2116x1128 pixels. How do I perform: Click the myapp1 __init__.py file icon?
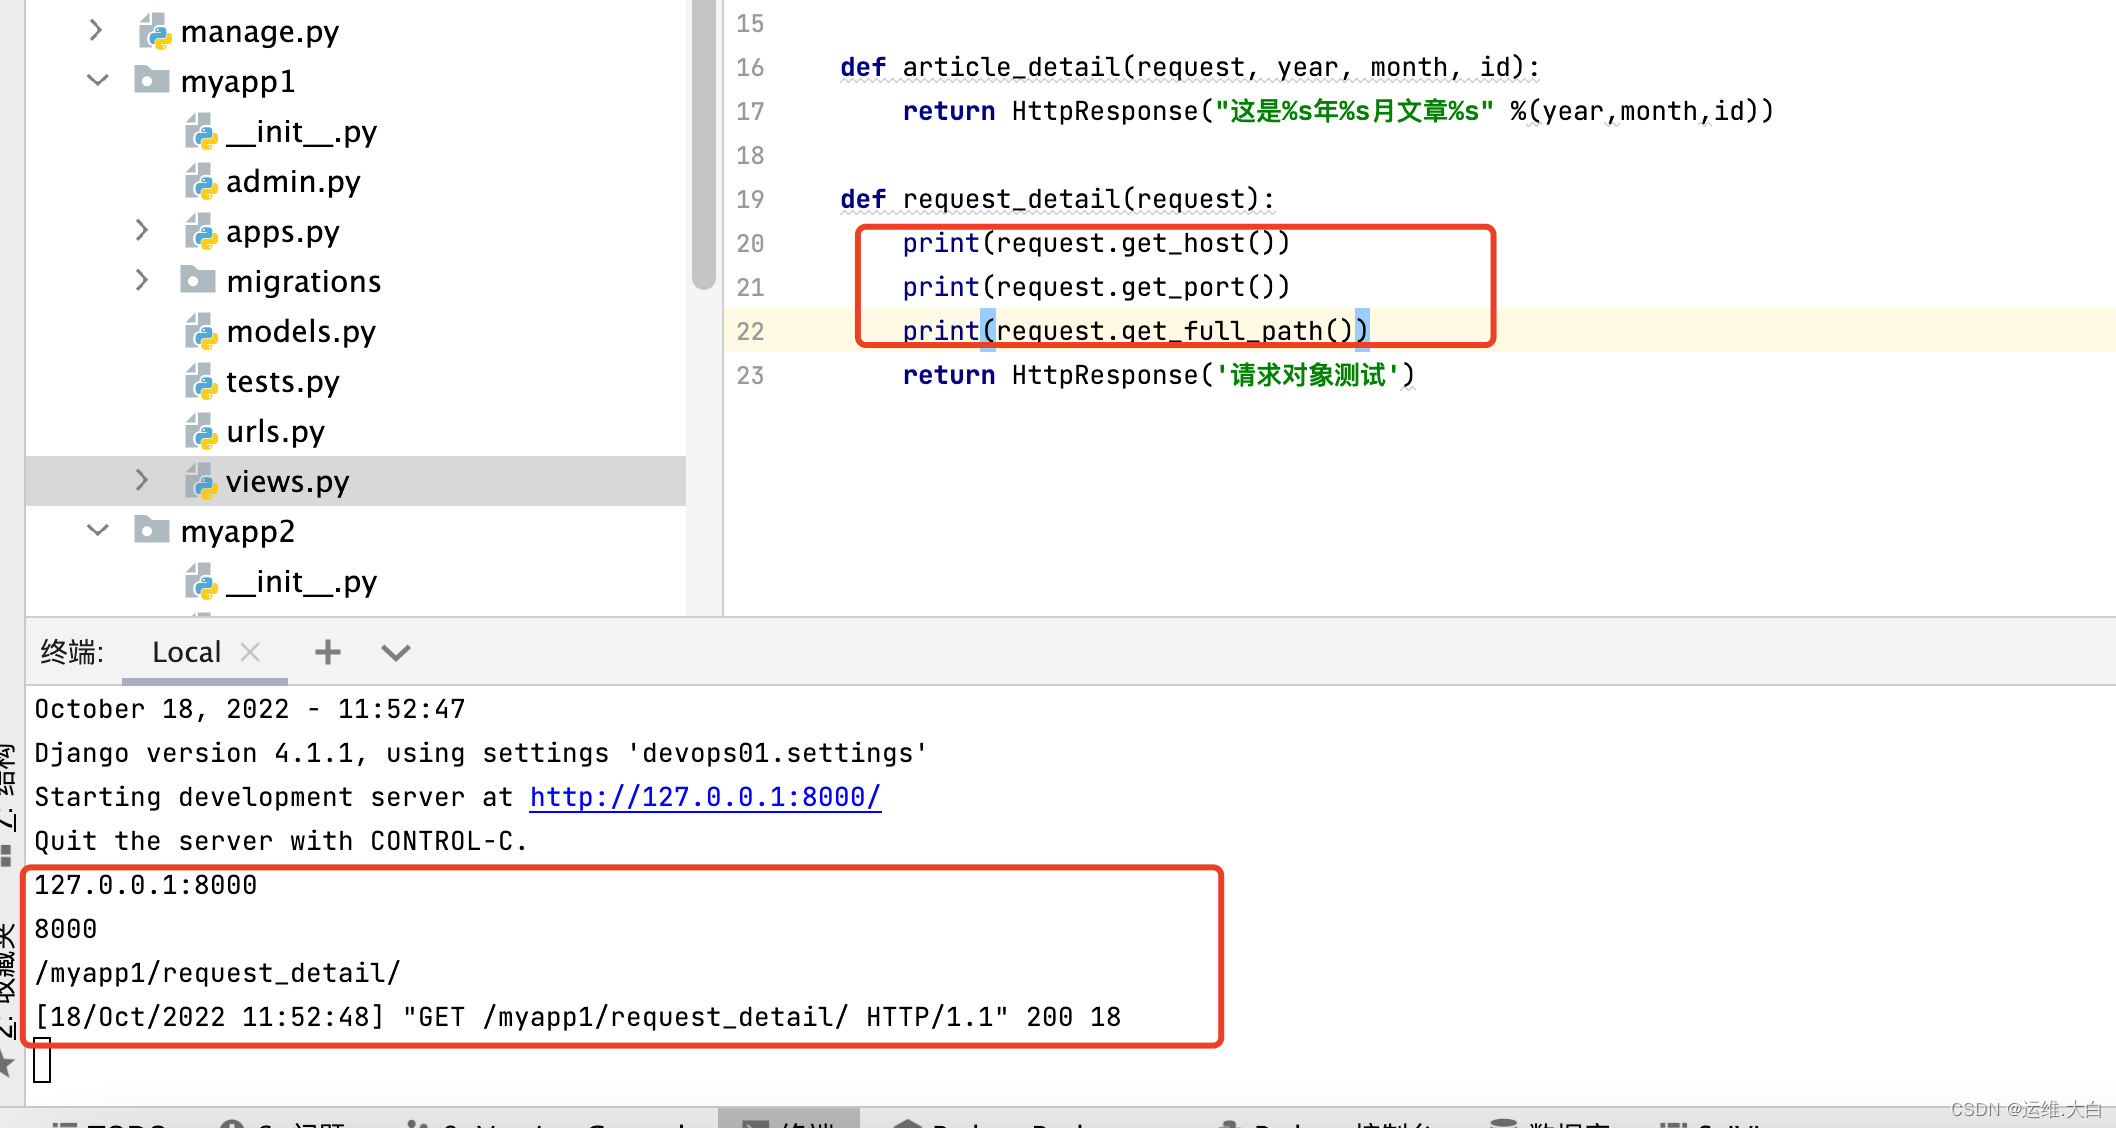coord(201,131)
